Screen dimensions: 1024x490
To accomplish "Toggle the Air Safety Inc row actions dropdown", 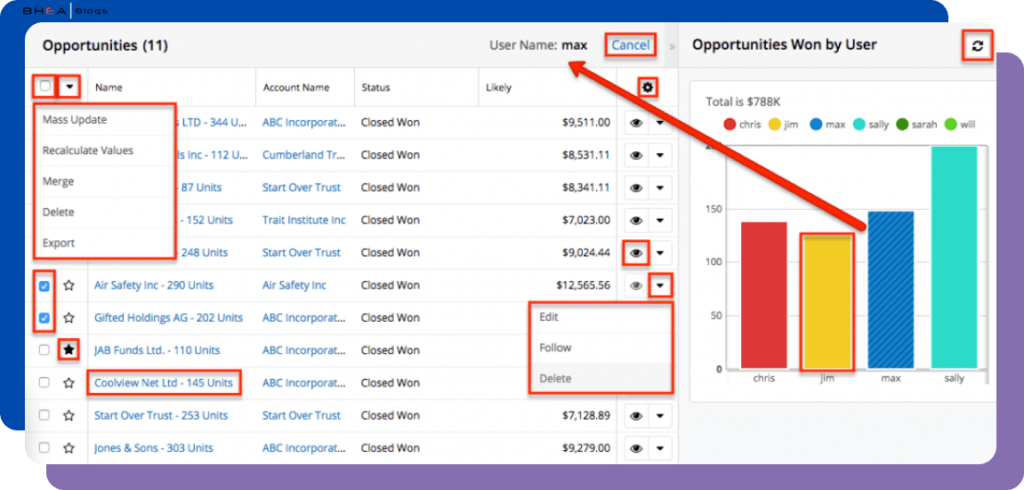I will [660, 286].
